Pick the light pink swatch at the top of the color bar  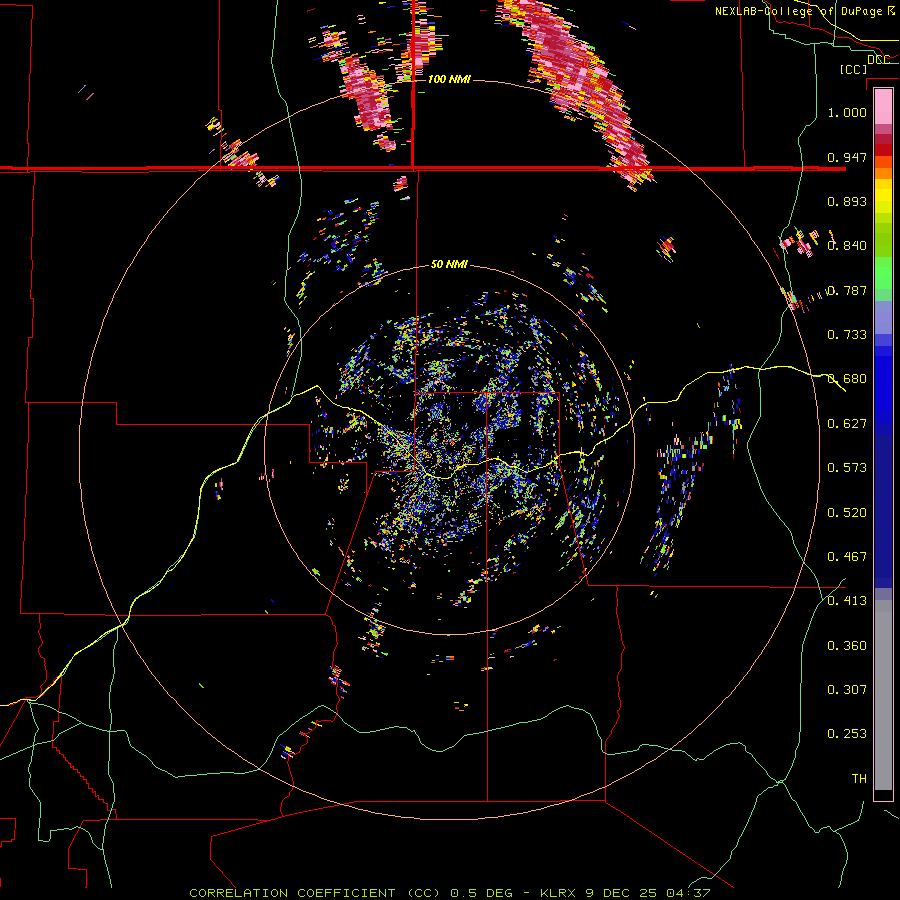[x=883, y=106]
